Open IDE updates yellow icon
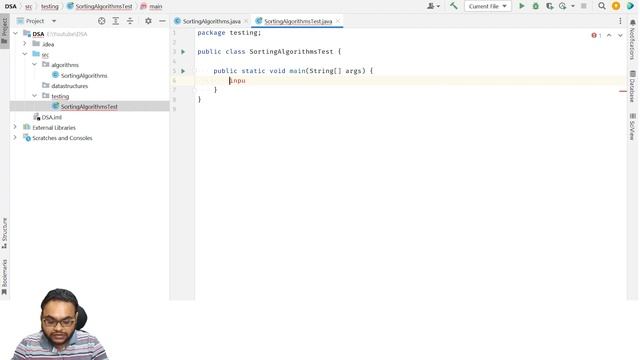 (x=616, y=6)
